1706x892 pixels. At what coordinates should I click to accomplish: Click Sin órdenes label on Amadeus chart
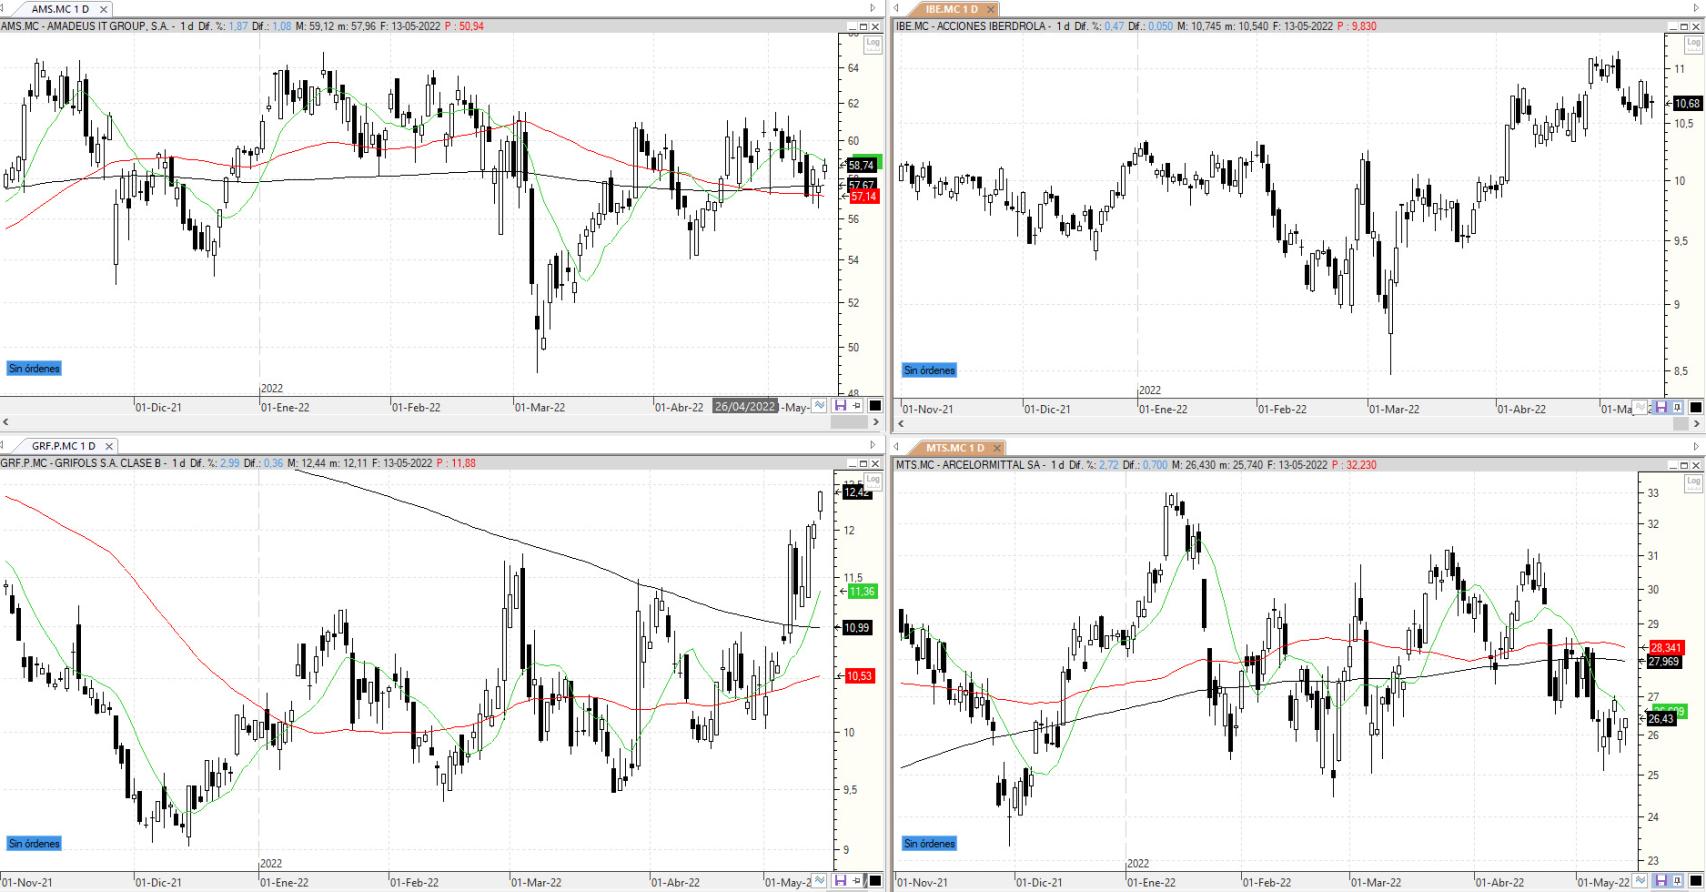[x=34, y=368]
